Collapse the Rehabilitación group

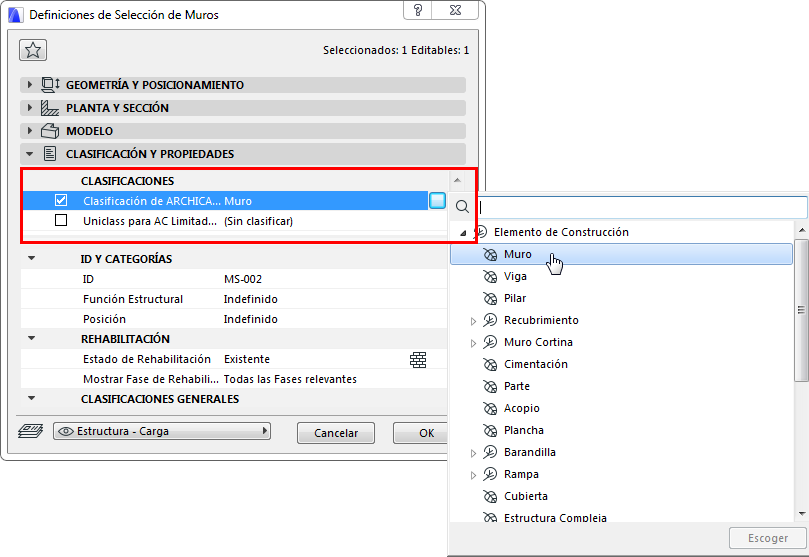click(31, 338)
